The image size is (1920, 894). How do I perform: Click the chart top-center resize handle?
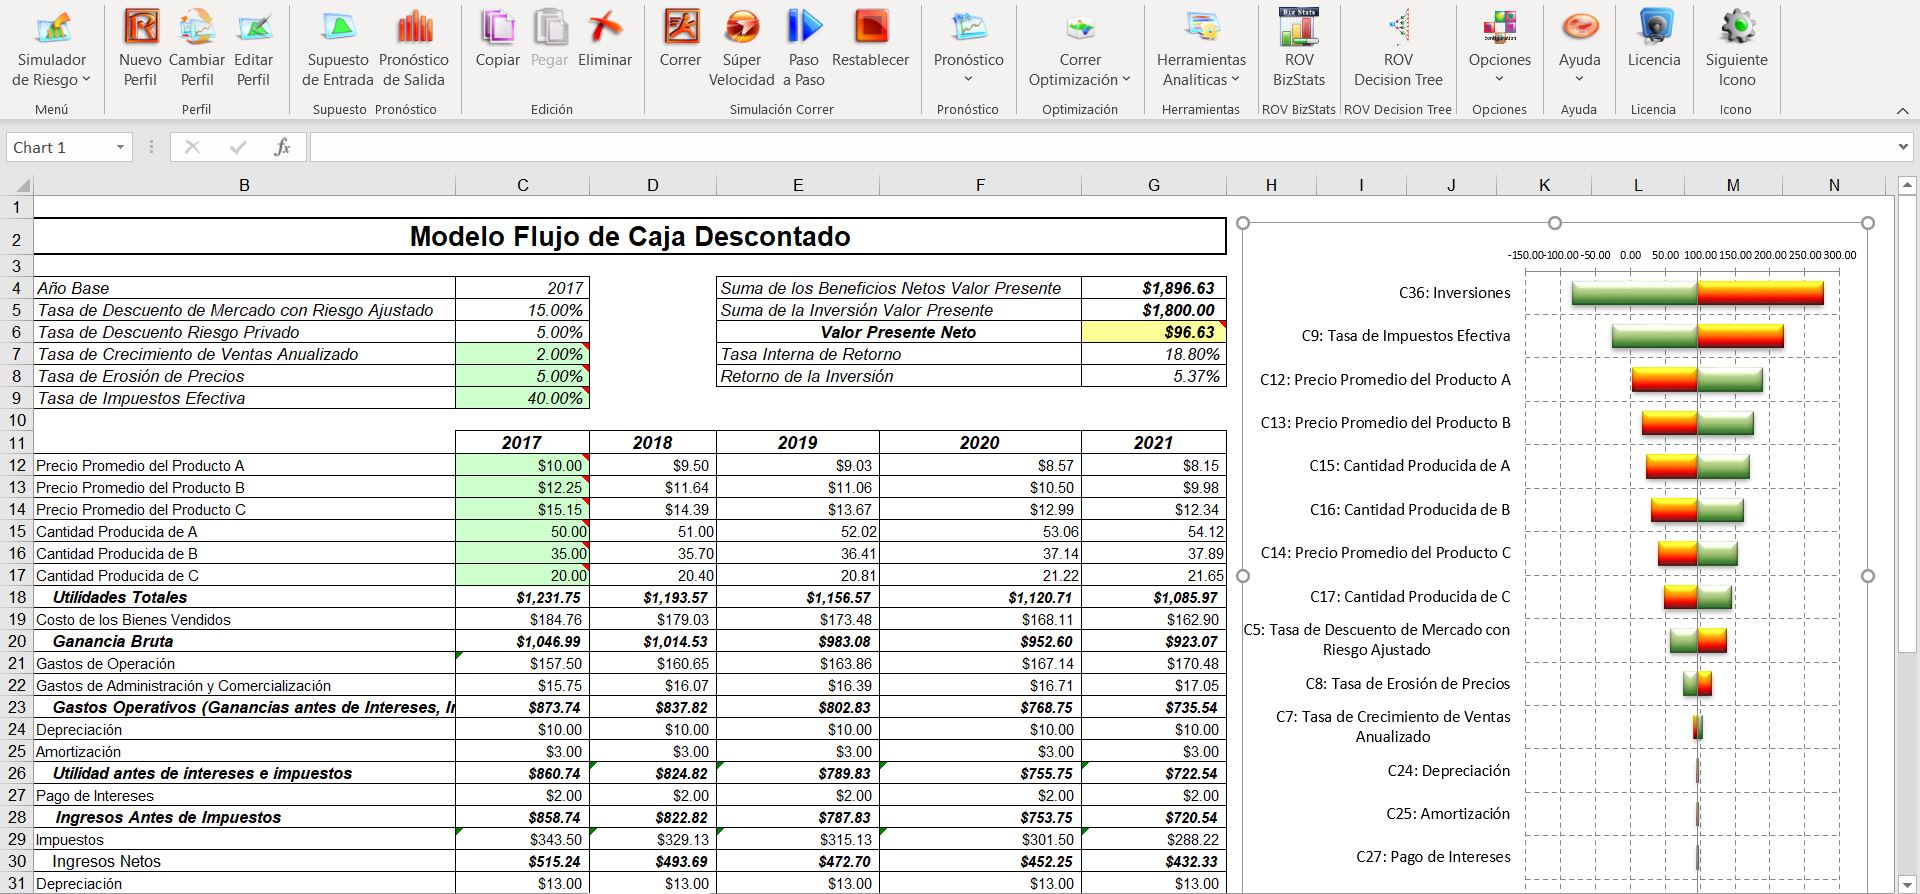(1555, 223)
